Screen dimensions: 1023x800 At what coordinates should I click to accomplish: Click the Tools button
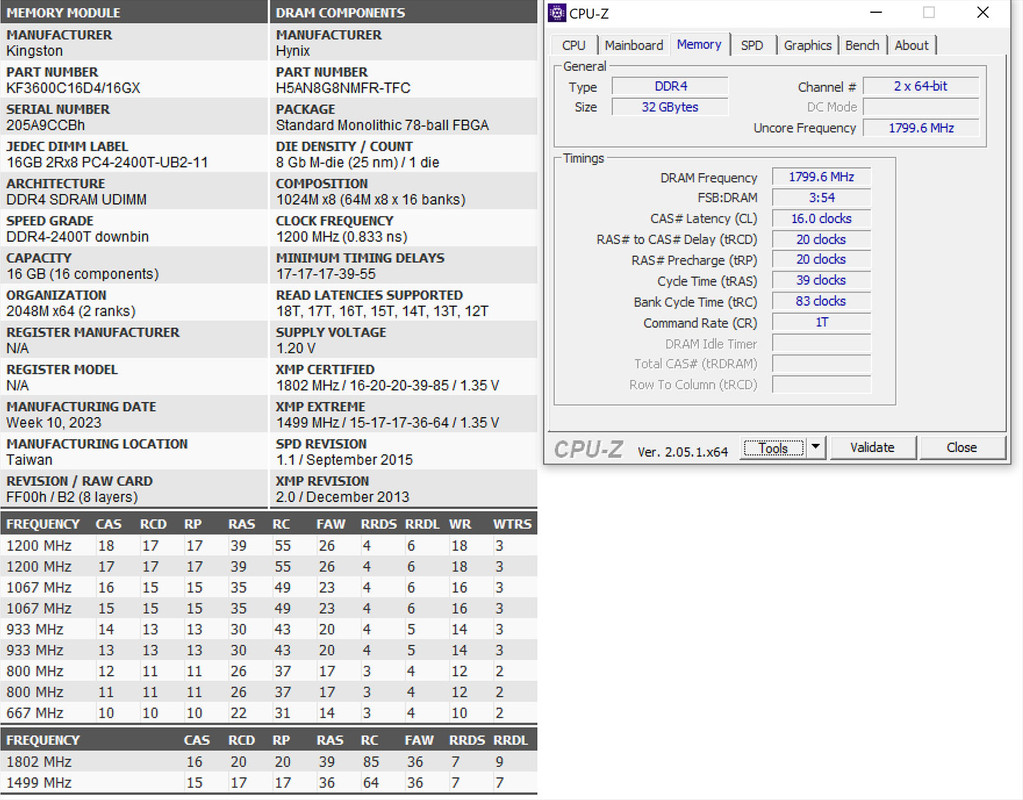coord(773,448)
